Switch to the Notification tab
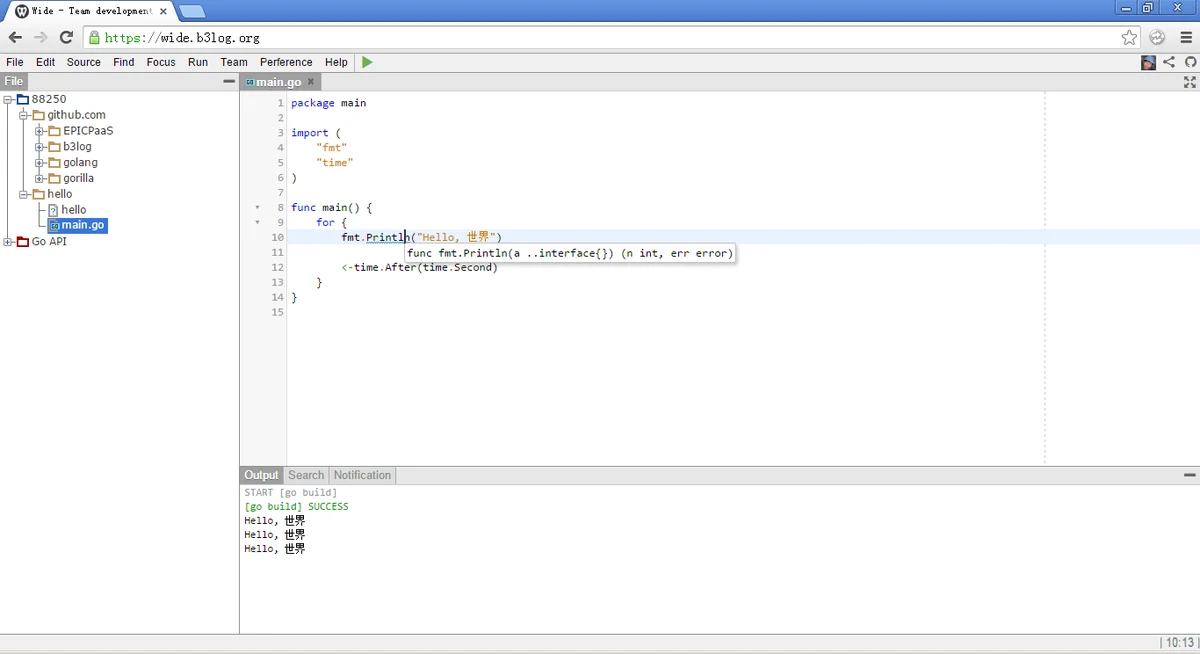The image size is (1200, 654). coord(362,475)
